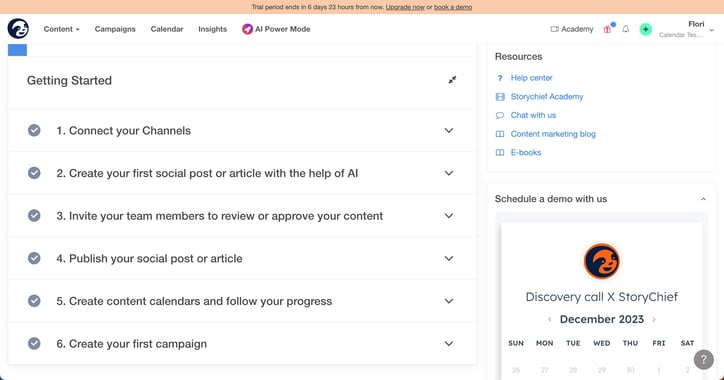Open Calendar in the navbar
This screenshot has height=380, width=724.
coord(167,29)
